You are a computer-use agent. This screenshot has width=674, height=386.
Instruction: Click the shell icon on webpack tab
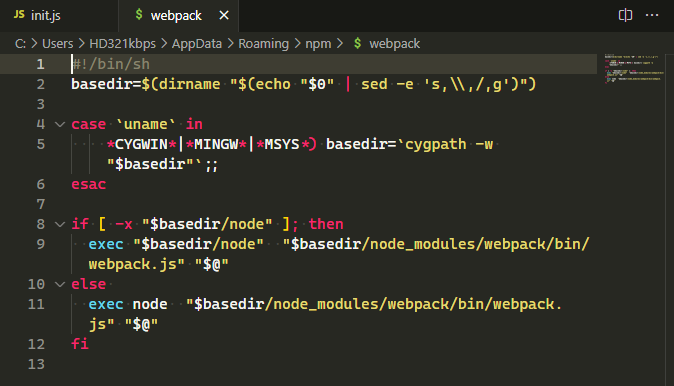139,15
